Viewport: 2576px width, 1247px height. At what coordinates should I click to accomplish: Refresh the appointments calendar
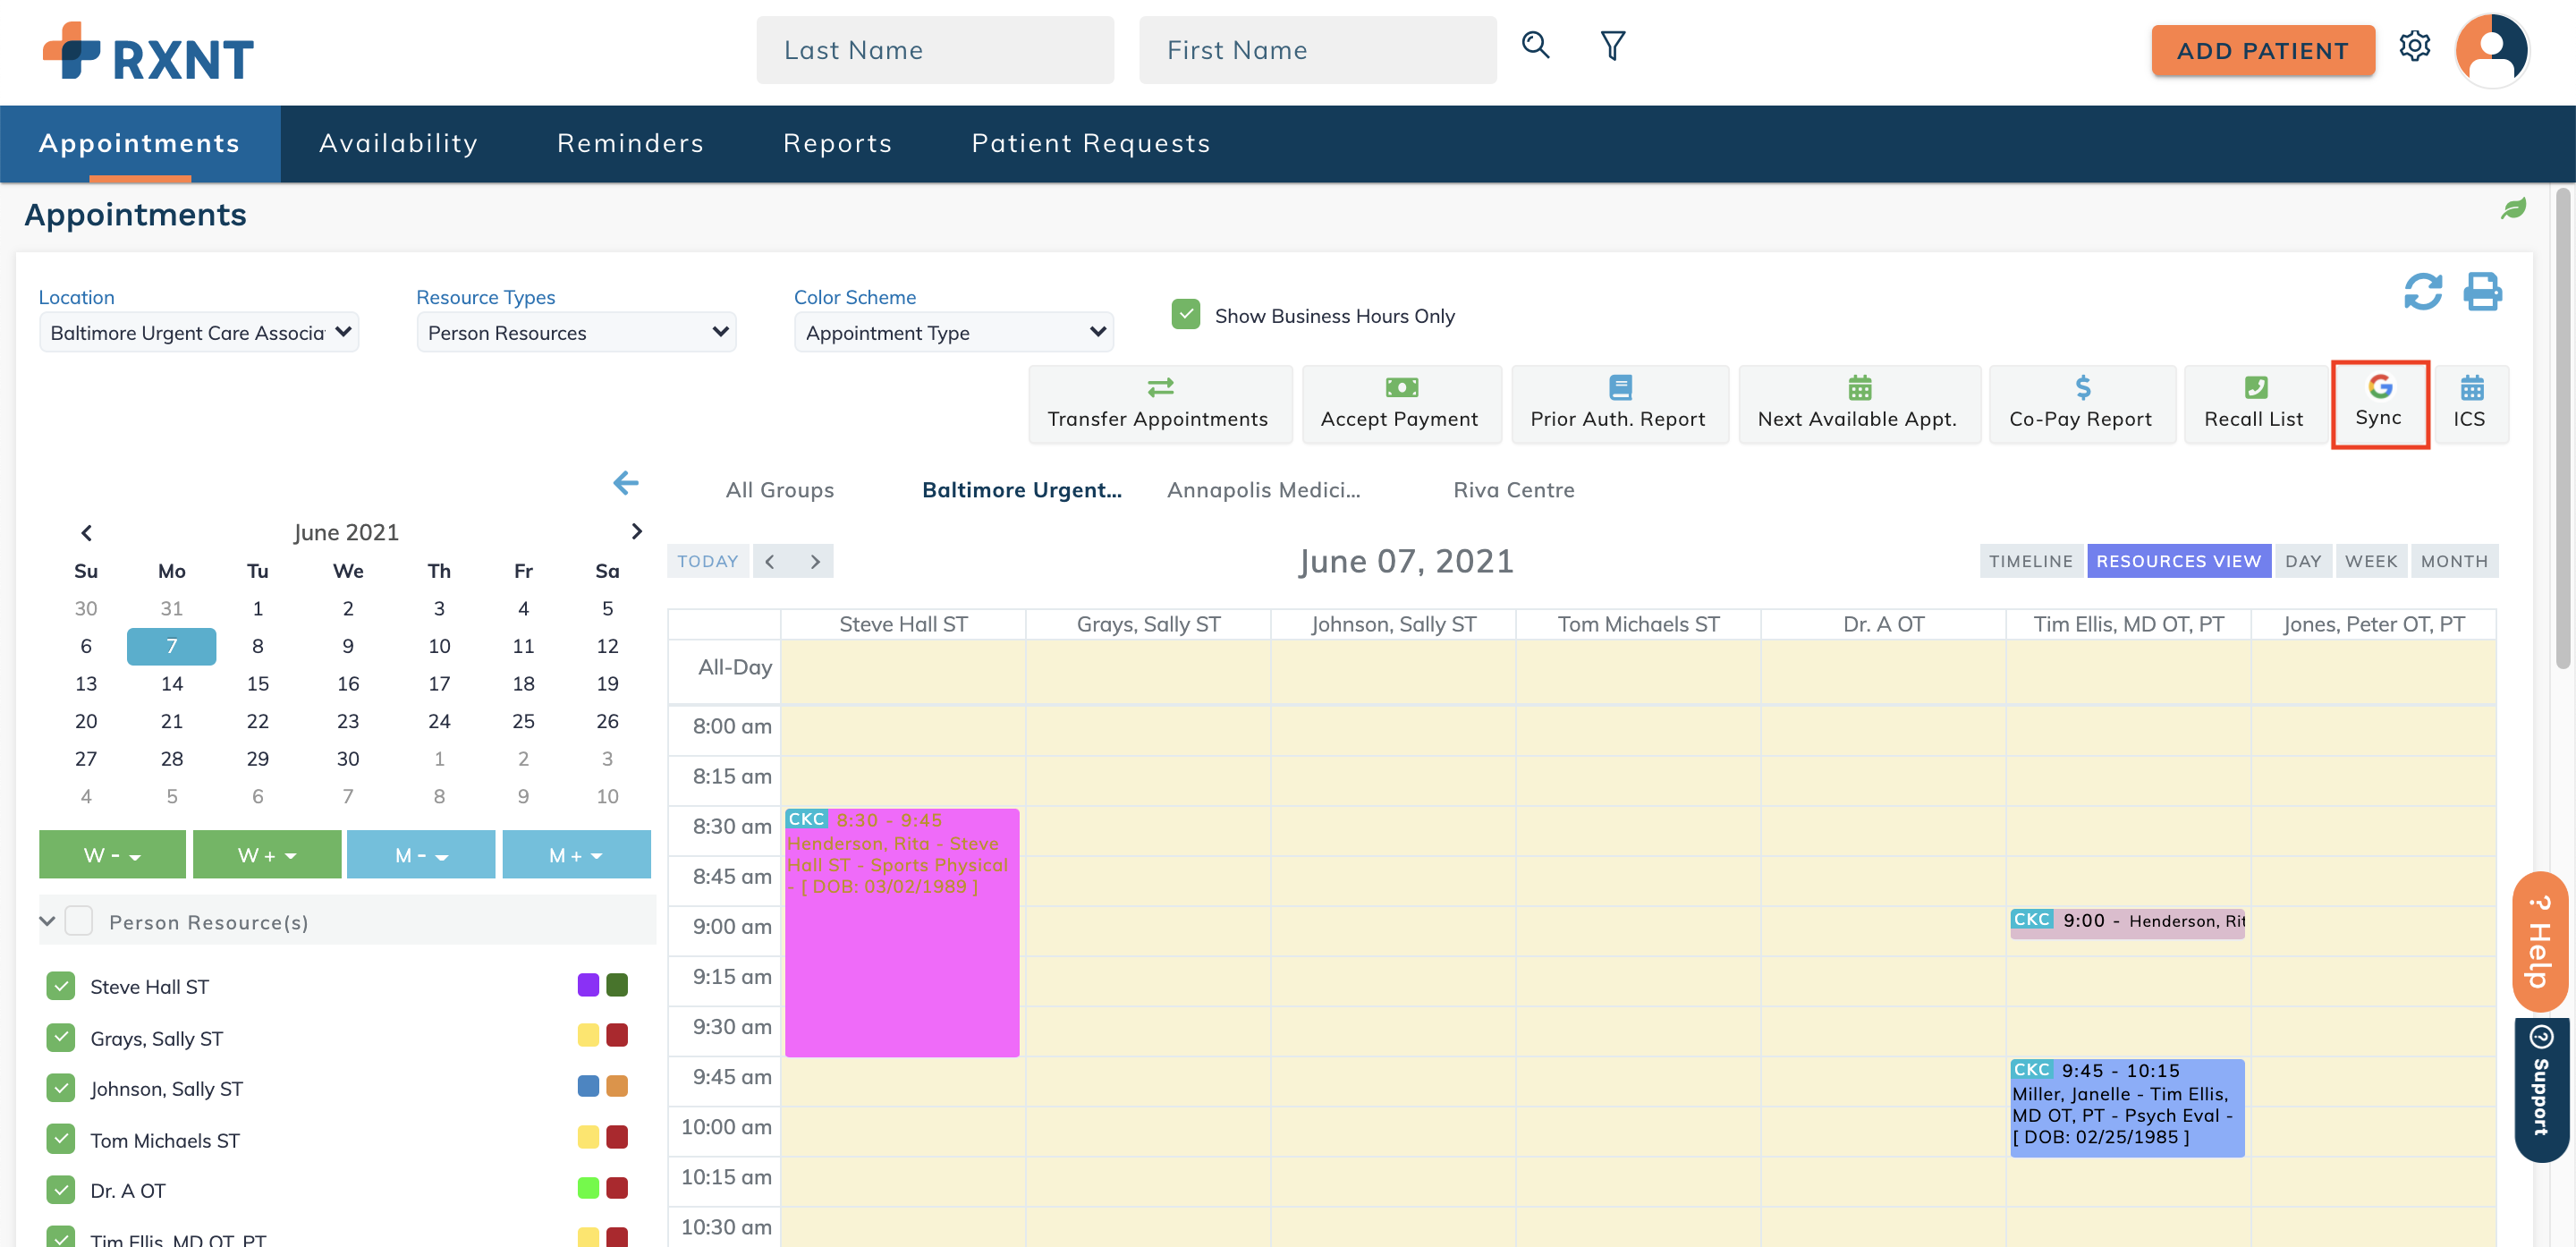click(x=2422, y=292)
